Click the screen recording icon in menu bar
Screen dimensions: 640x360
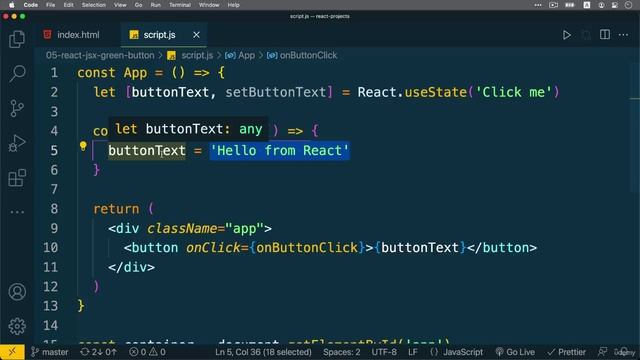(553, 5)
